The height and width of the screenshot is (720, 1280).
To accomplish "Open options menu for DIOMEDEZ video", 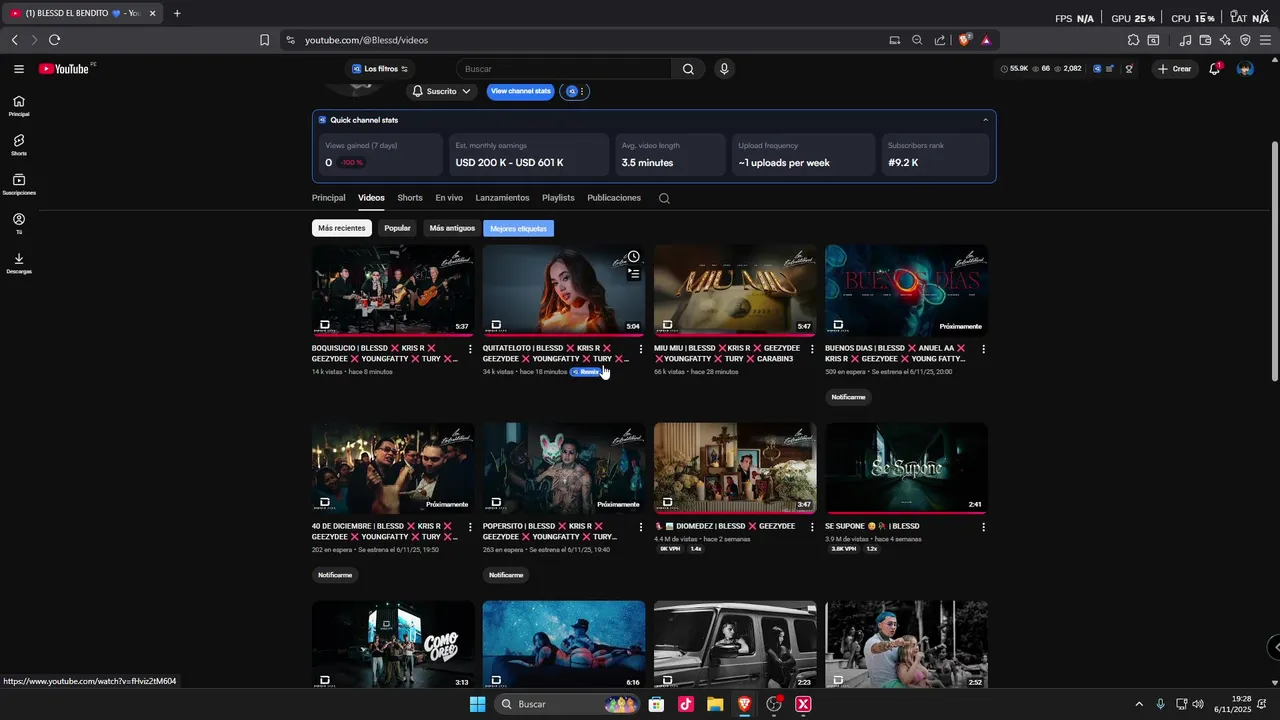I will (x=812, y=527).
